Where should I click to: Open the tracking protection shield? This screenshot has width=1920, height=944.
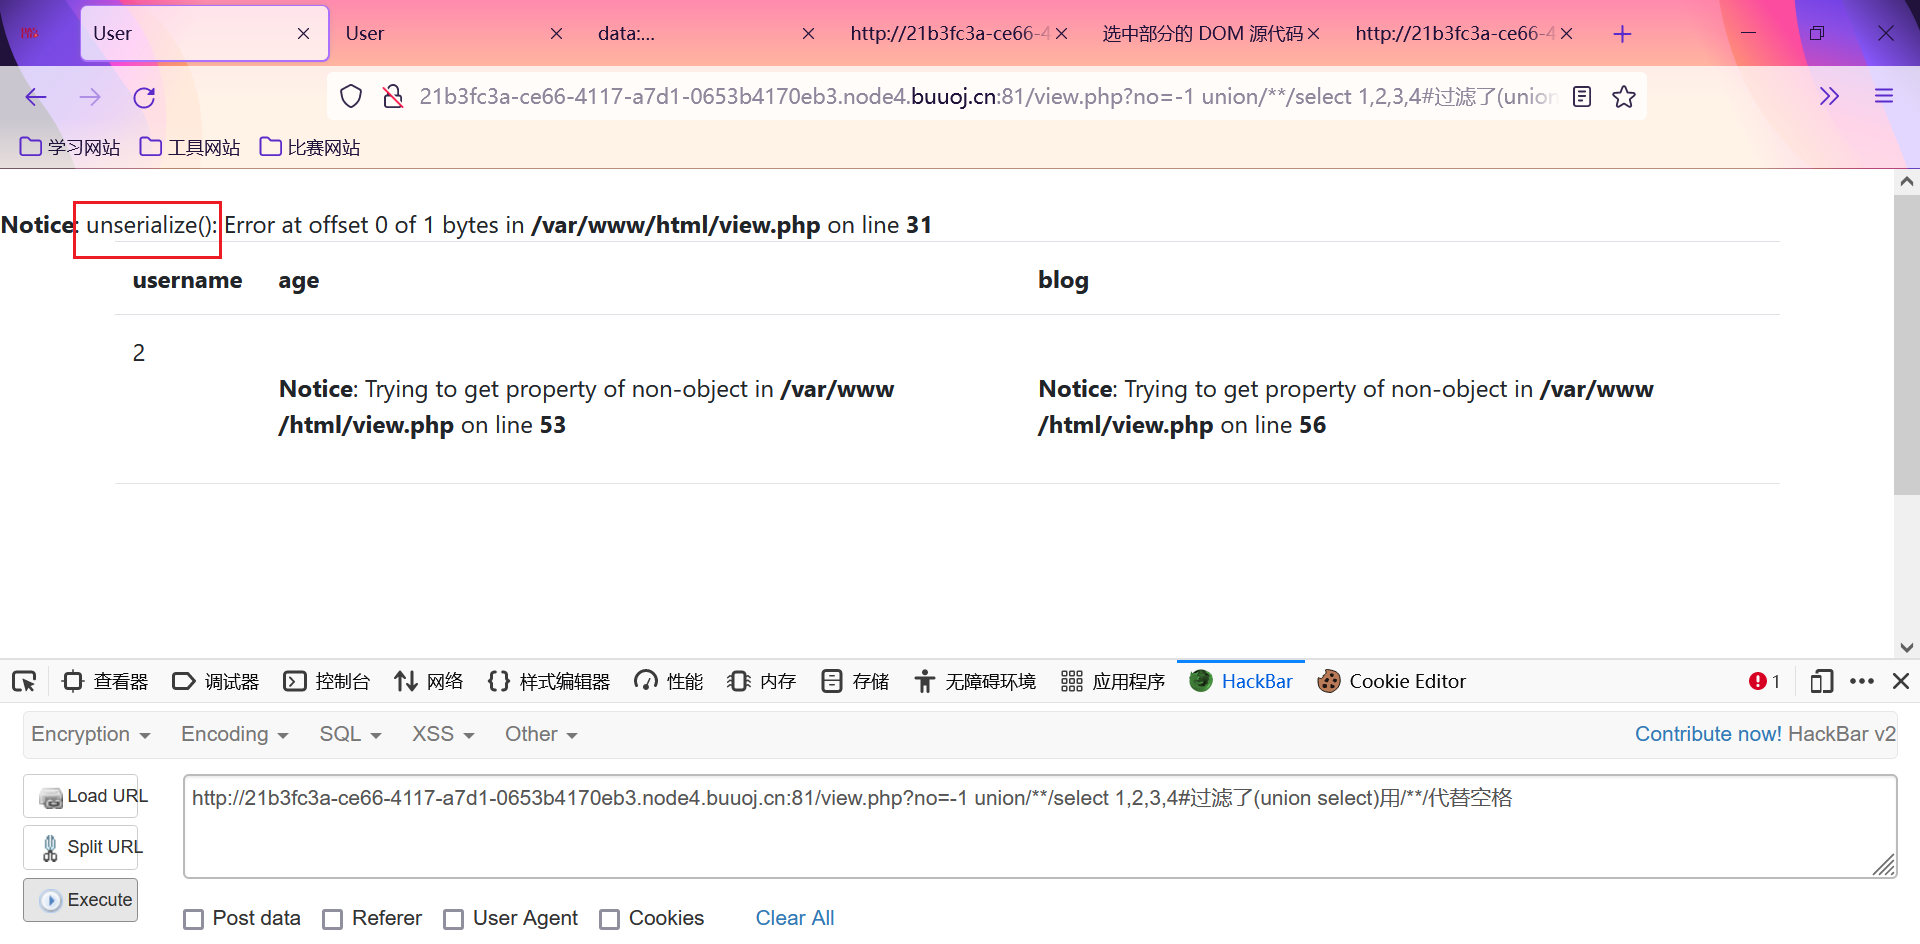351,97
